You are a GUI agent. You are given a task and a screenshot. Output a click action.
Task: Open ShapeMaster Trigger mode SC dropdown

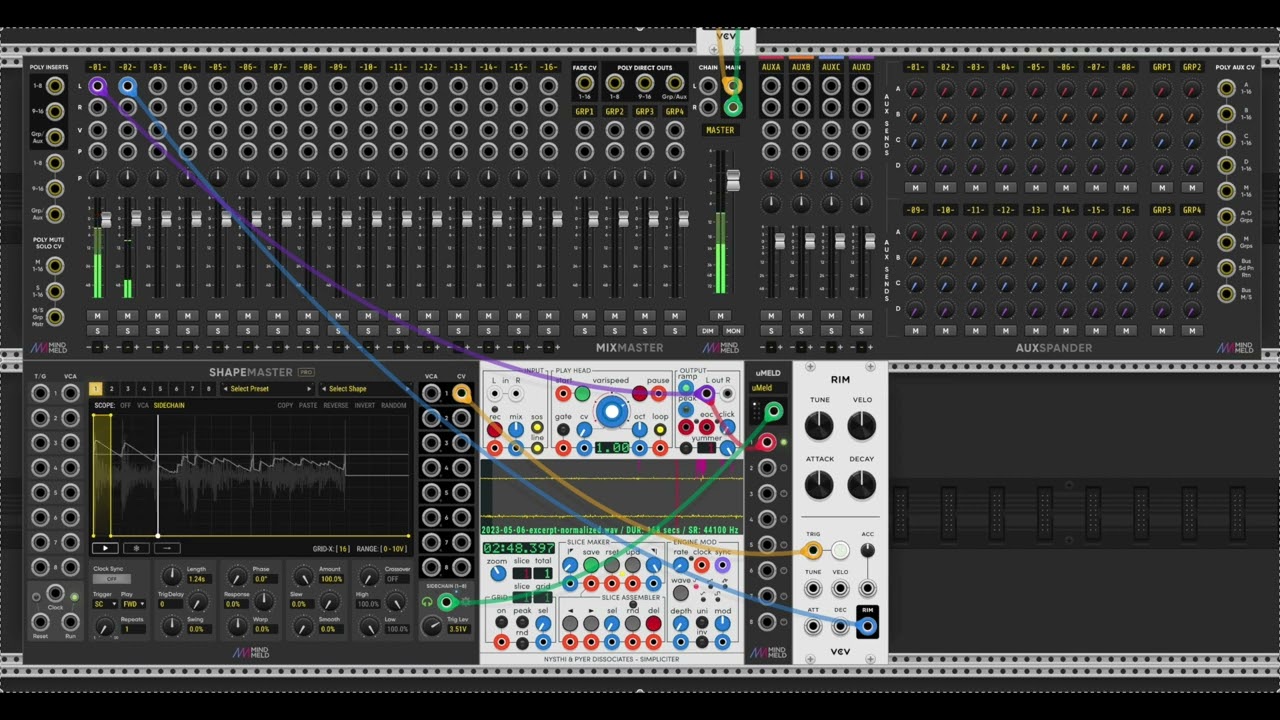click(x=103, y=604)
